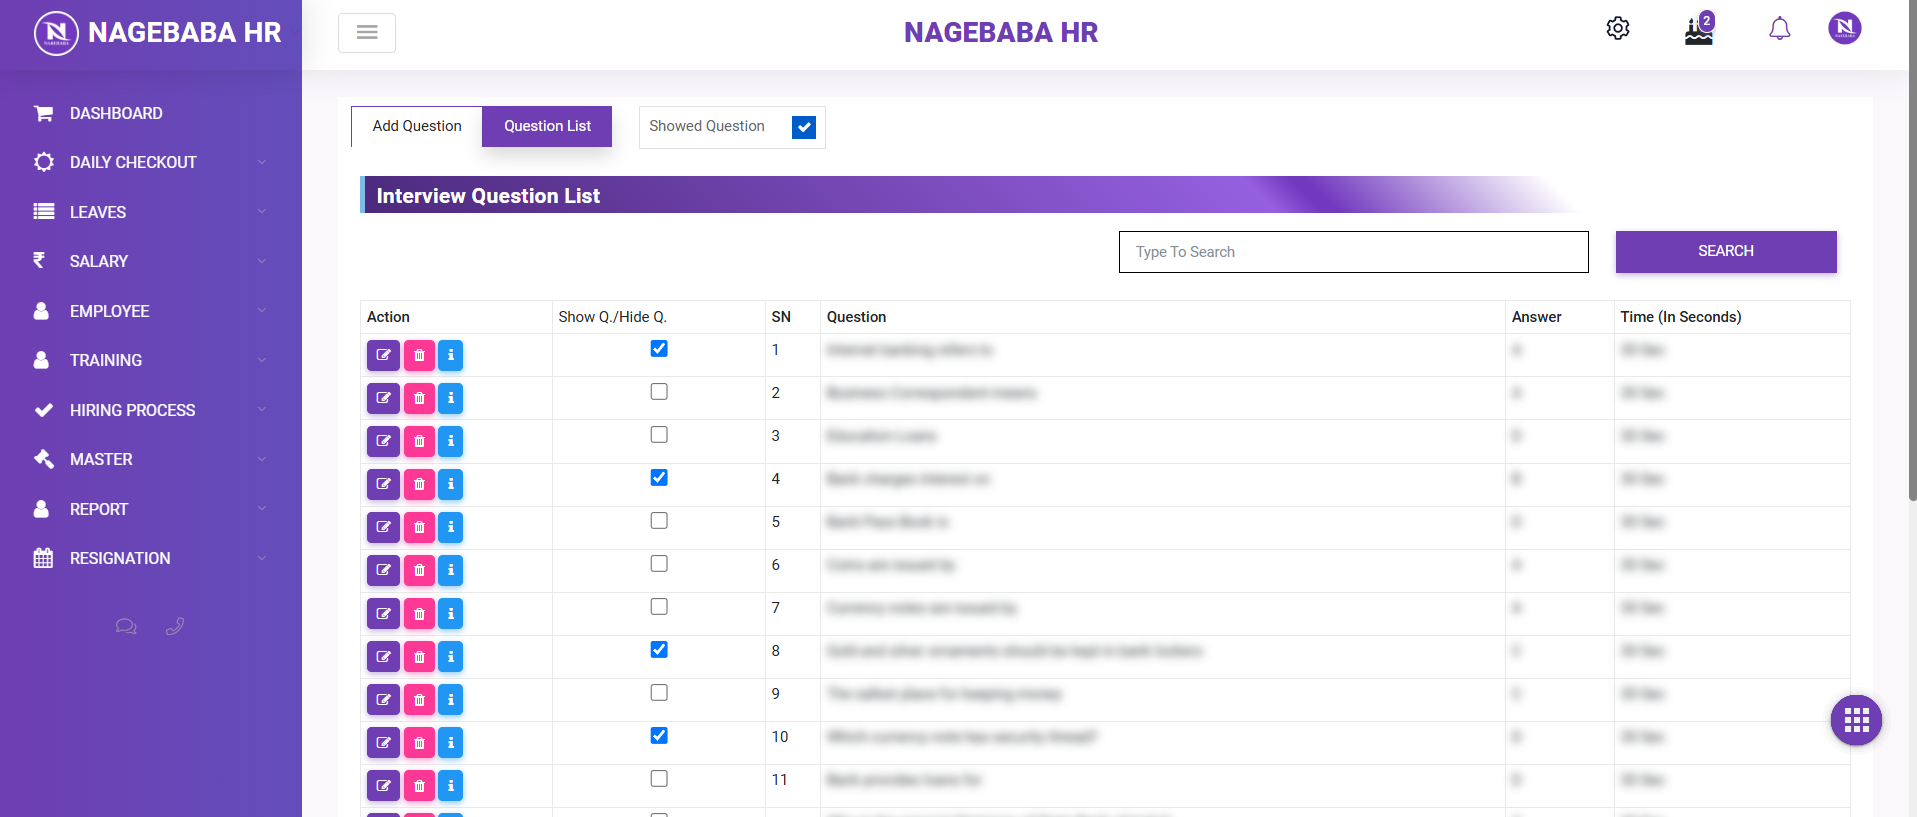The image size is (1917, 817).
Task: Click the Type To Search field
Action: (1352, 252)
